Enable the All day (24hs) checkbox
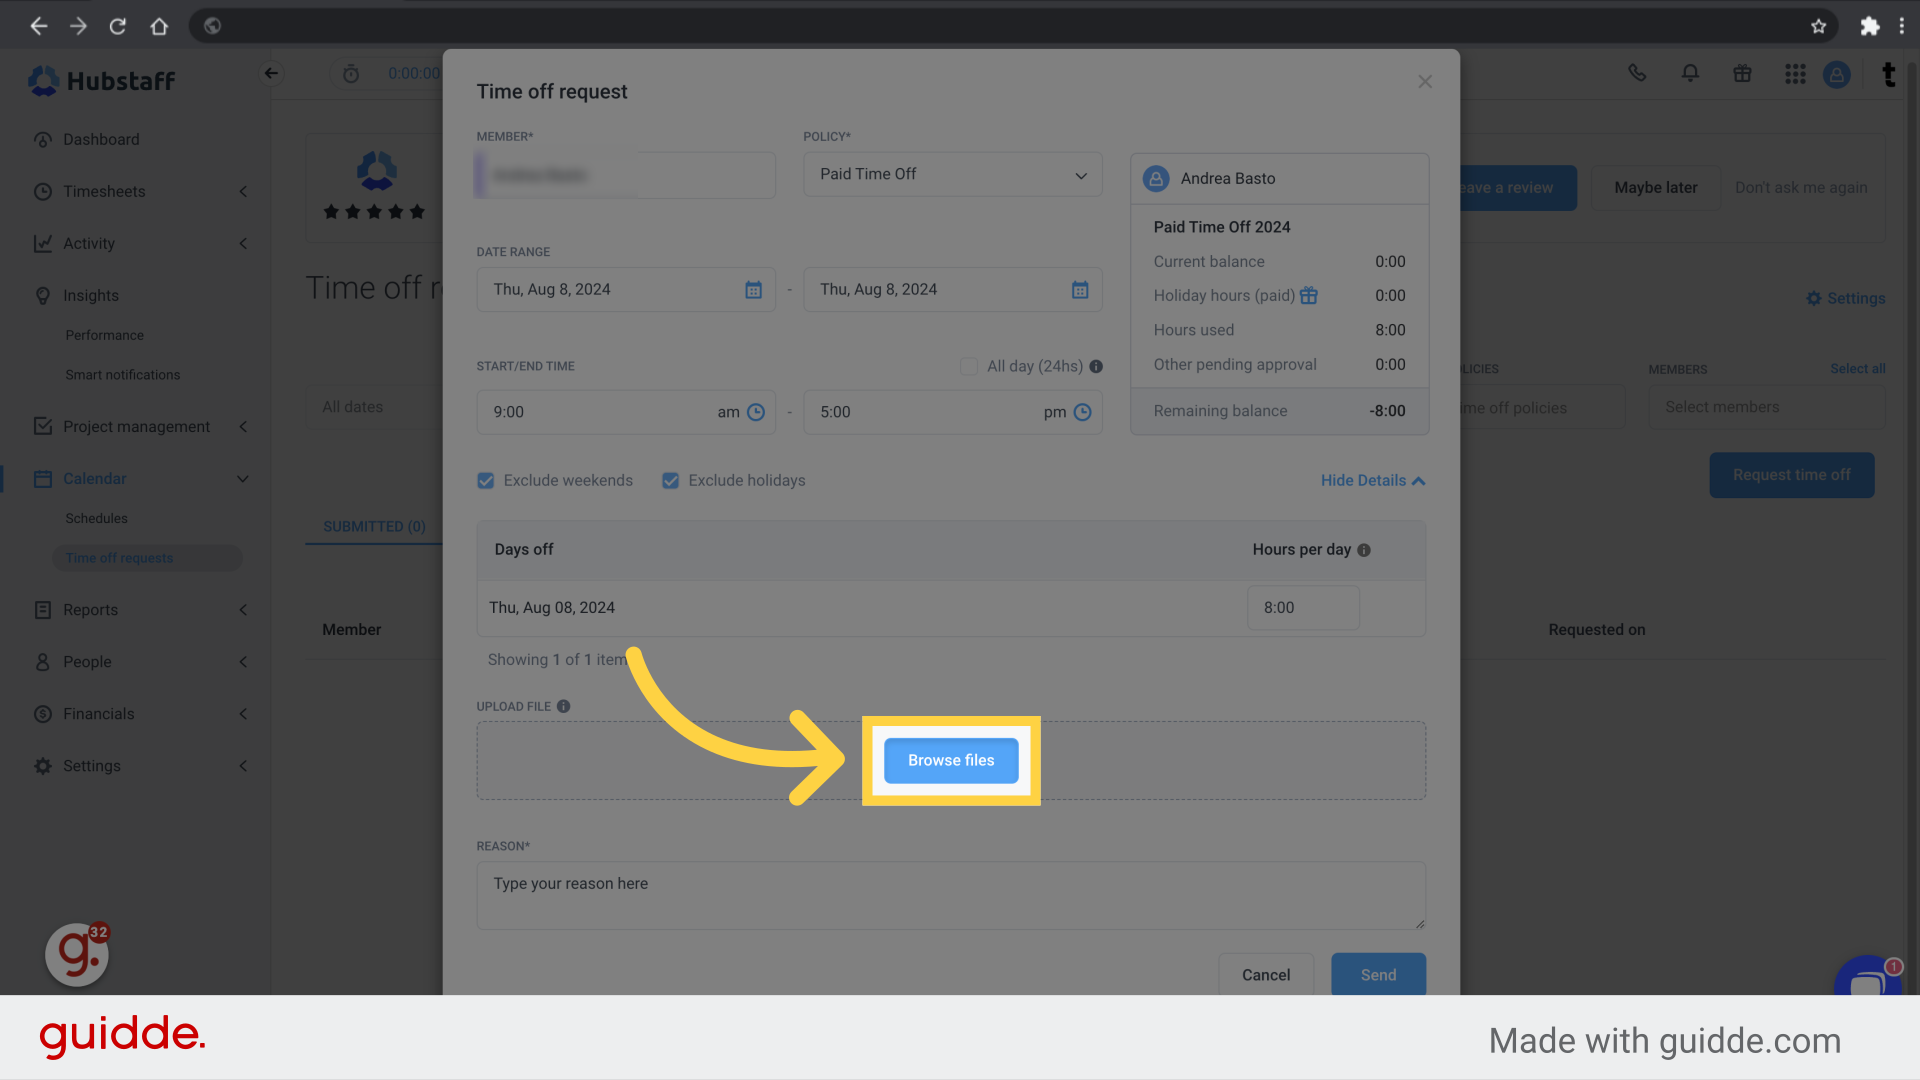The width and height of the screenshot is (1920, 1080). pos(968,366)
